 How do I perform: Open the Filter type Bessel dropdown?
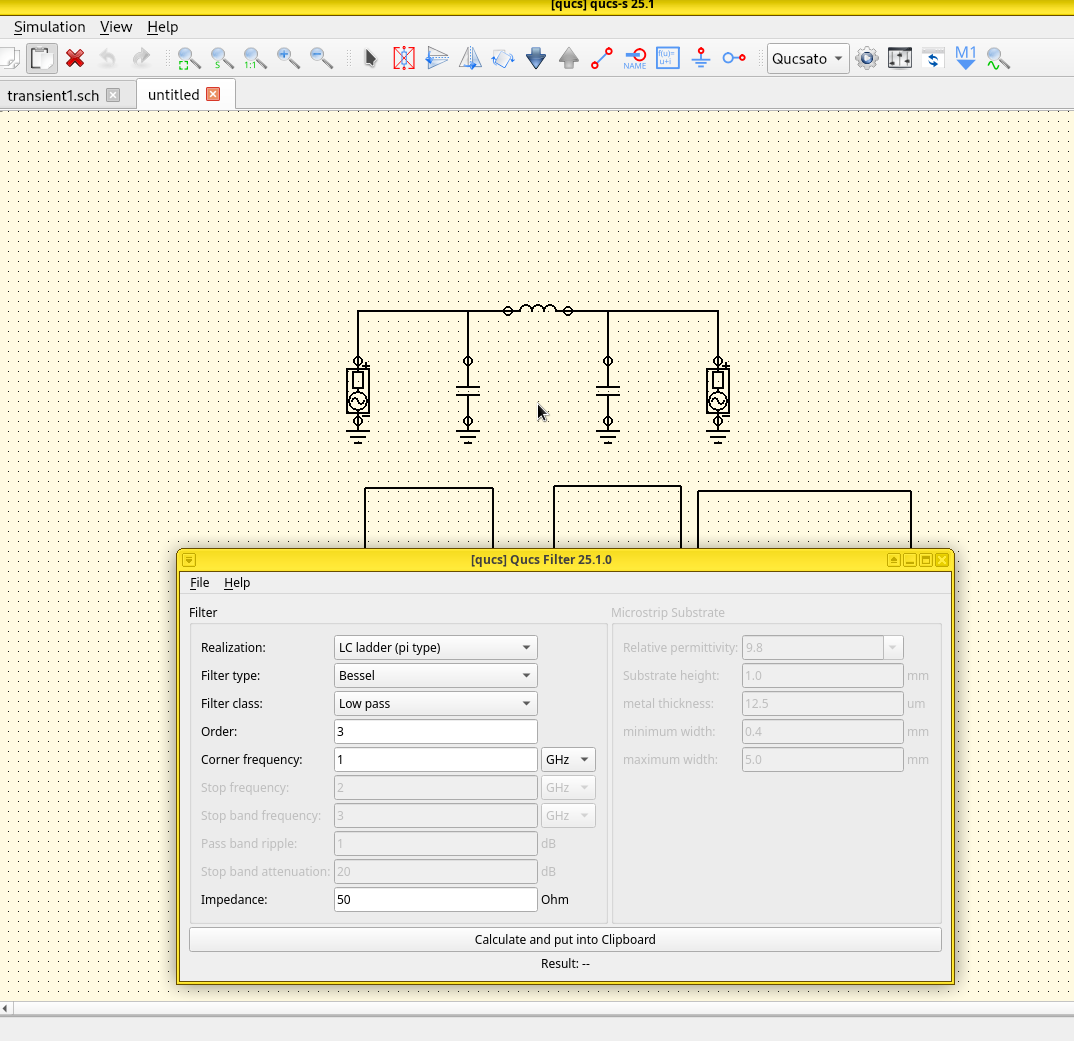pos(435,675)
